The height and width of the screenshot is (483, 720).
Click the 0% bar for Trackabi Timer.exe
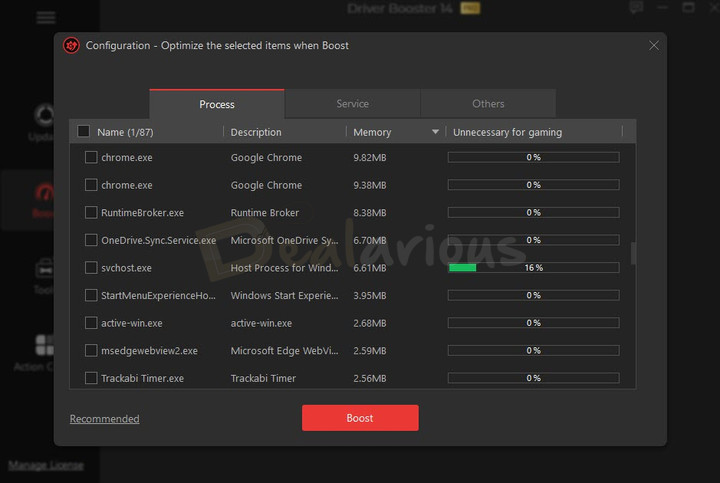(534, 378)
